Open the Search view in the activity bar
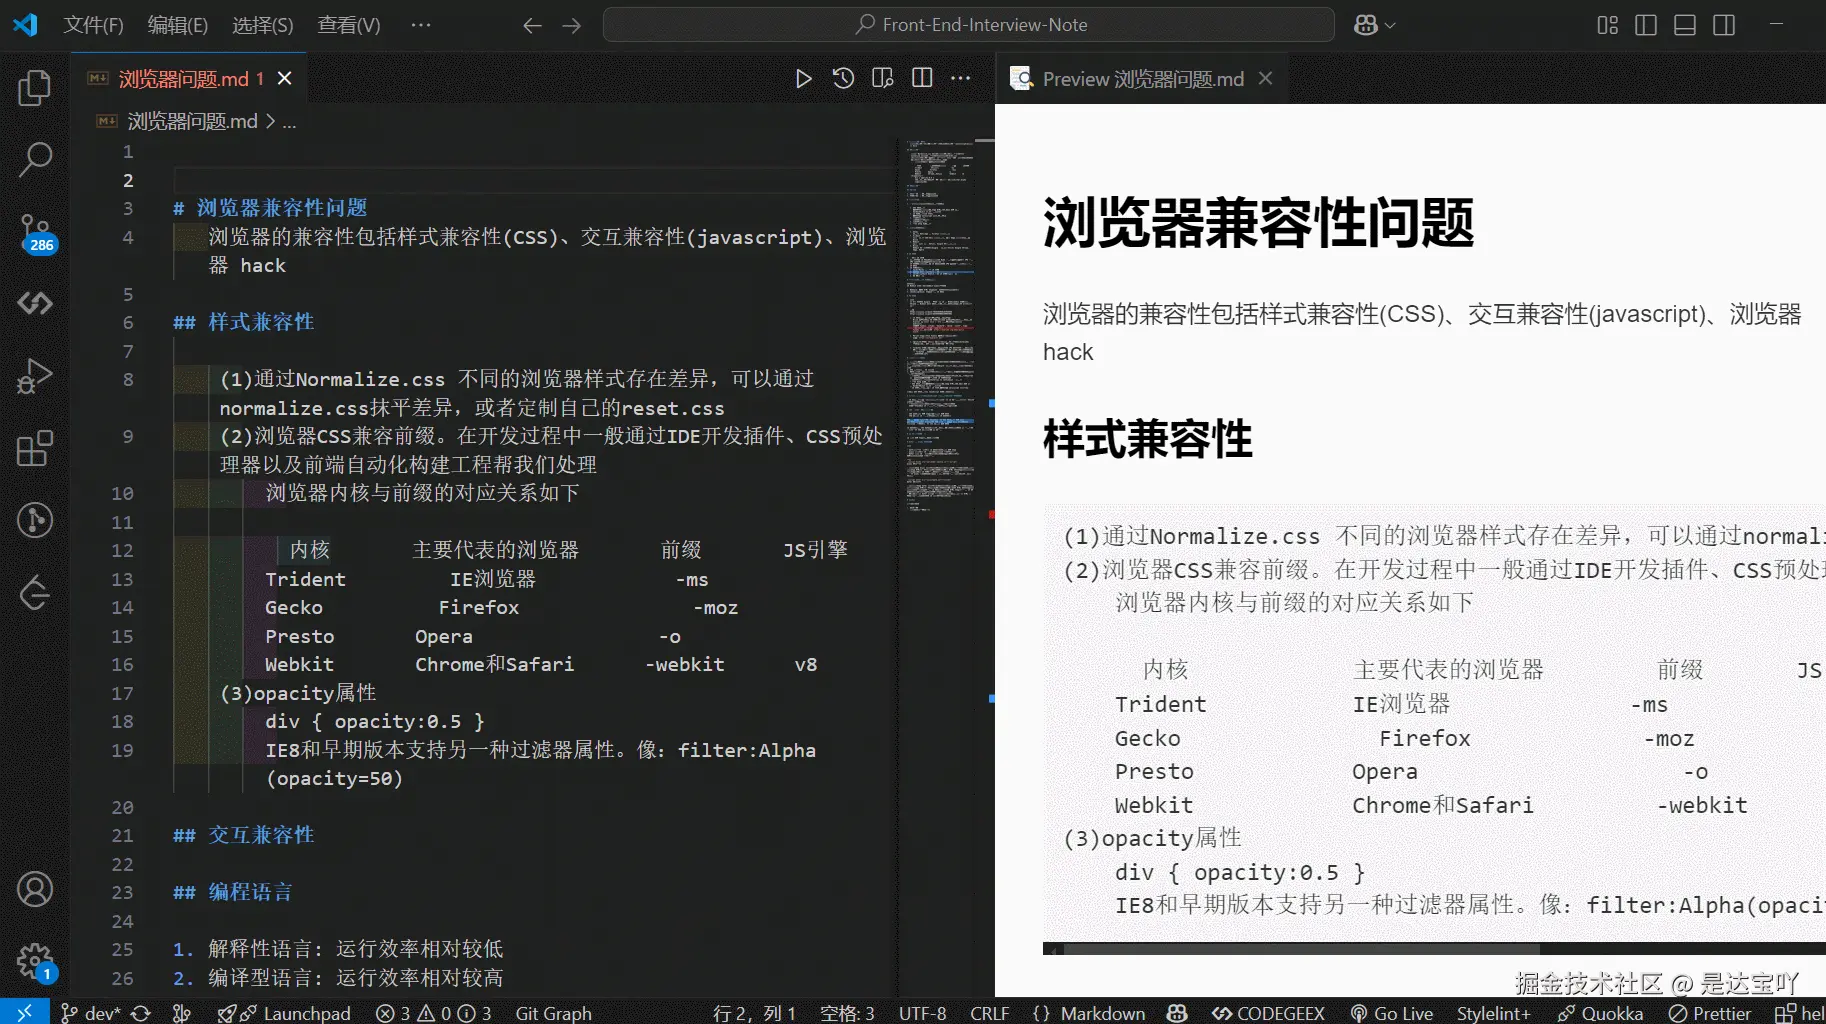Screen dimensions: 1826x1024 (x=35, y=159)
